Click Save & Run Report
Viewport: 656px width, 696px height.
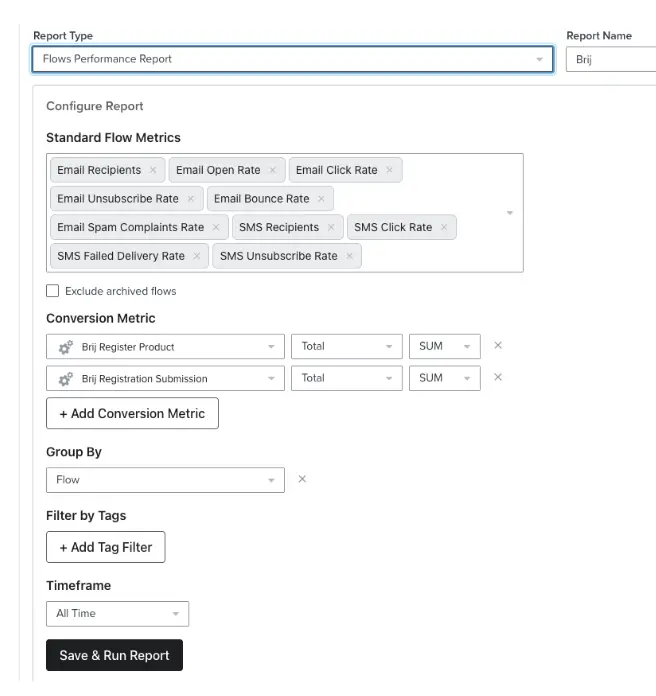click(114, 655)
